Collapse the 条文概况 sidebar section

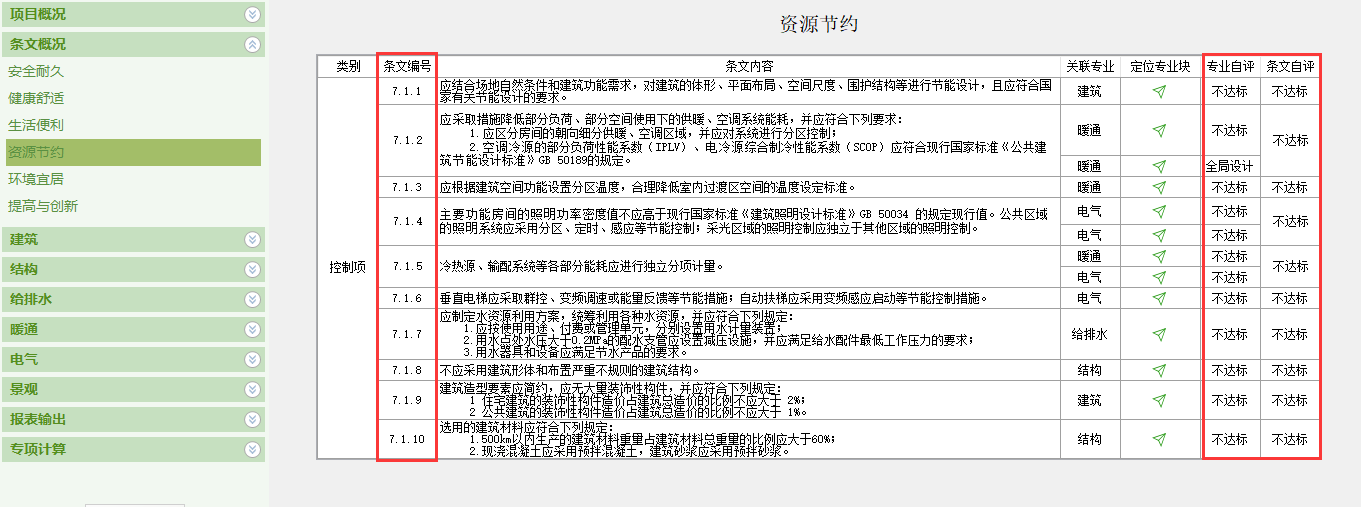252,44
